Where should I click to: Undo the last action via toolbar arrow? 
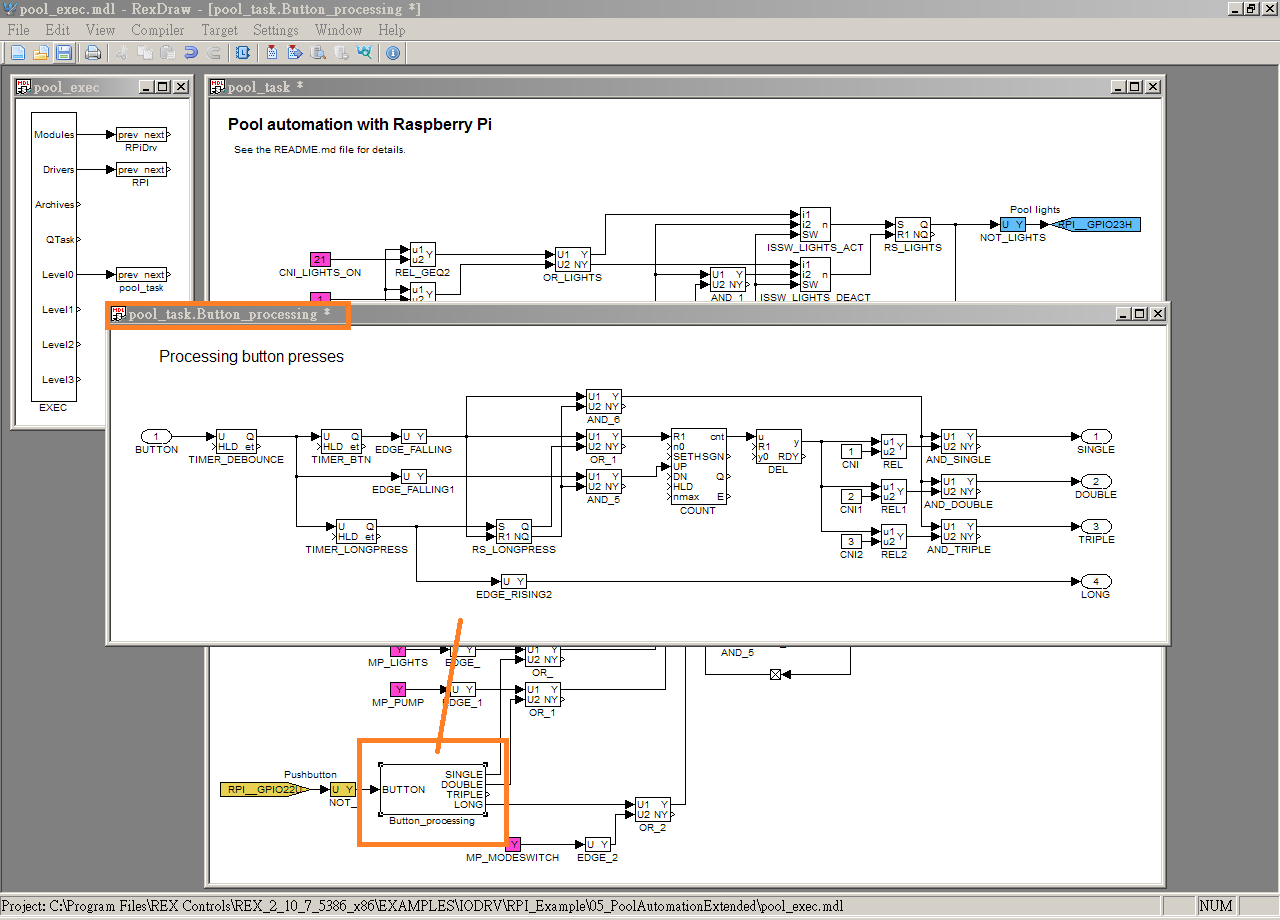pyautogui.click(x=190, y=52)
